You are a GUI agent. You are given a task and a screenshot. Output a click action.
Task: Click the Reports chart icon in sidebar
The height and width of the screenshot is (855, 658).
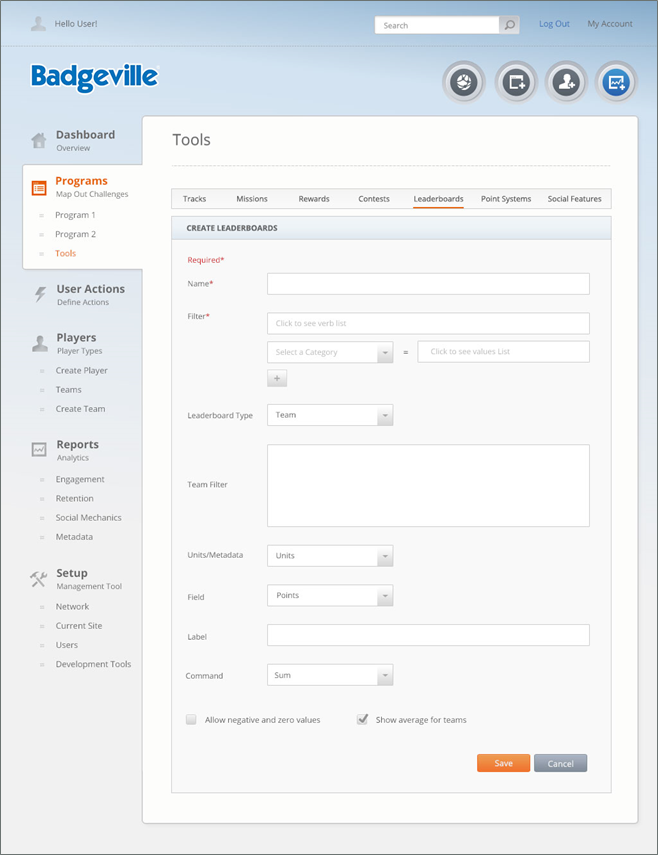(39, 450)
